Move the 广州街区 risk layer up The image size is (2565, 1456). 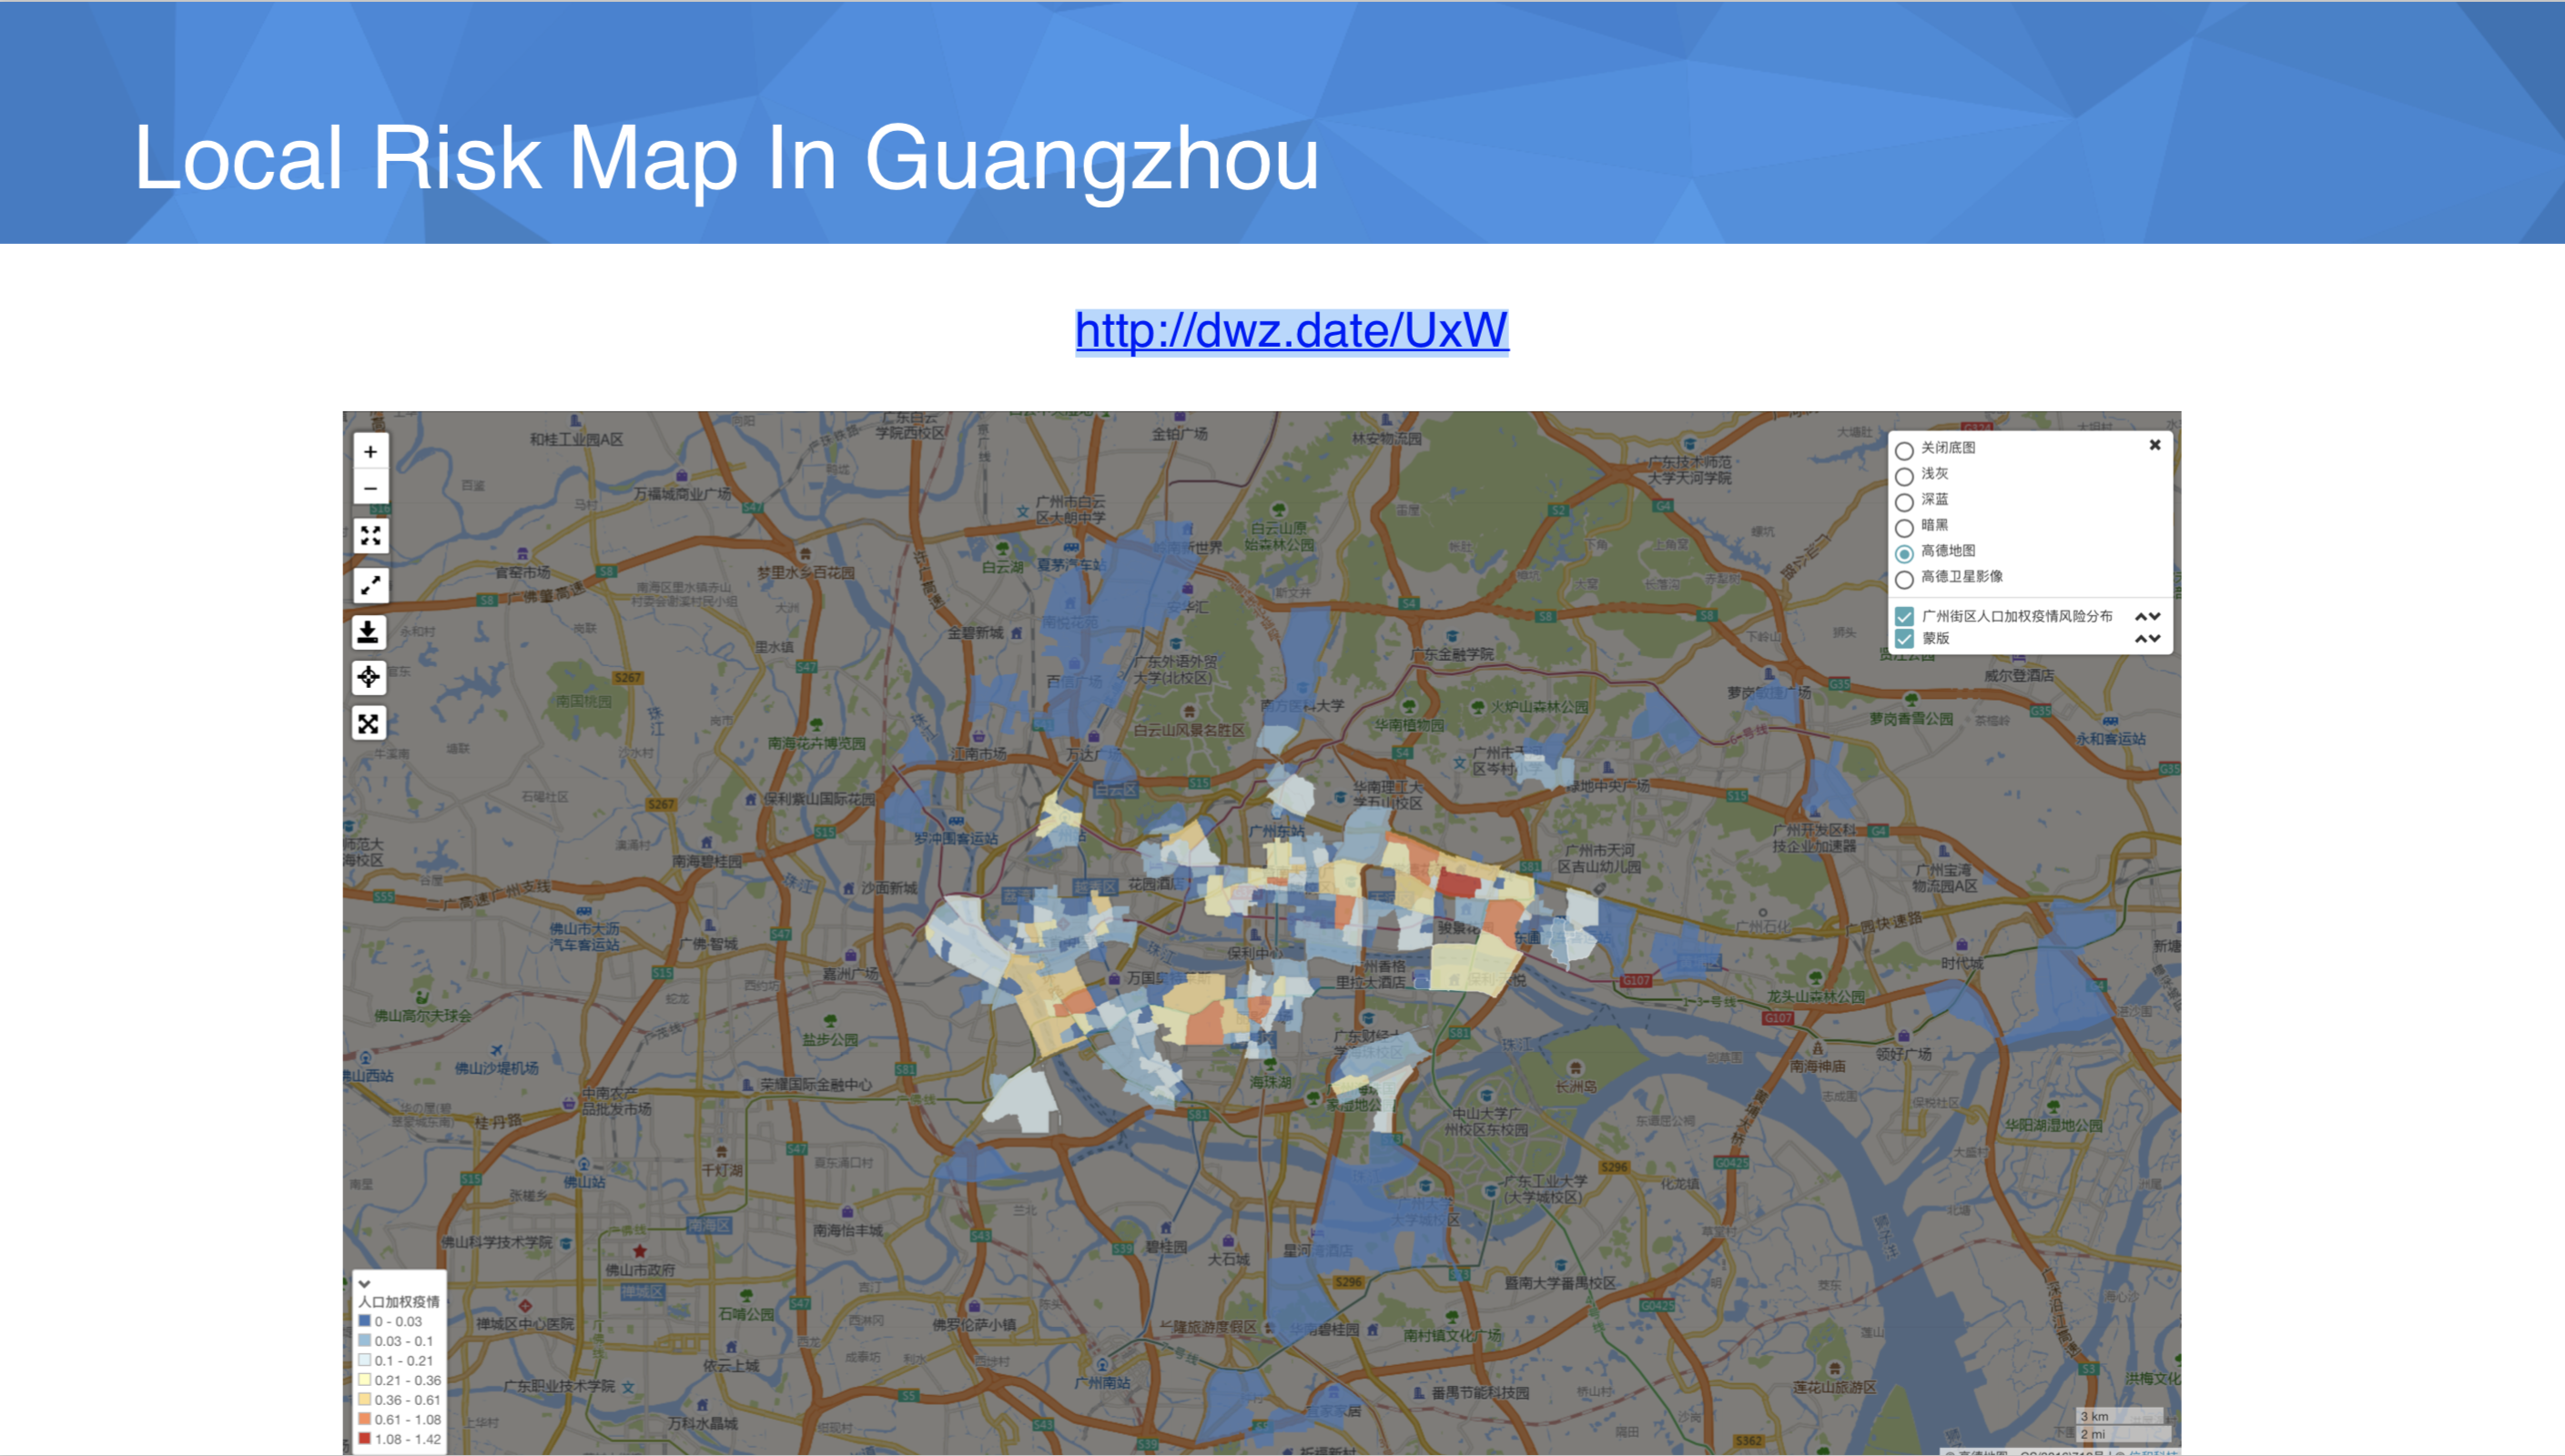2141,616
